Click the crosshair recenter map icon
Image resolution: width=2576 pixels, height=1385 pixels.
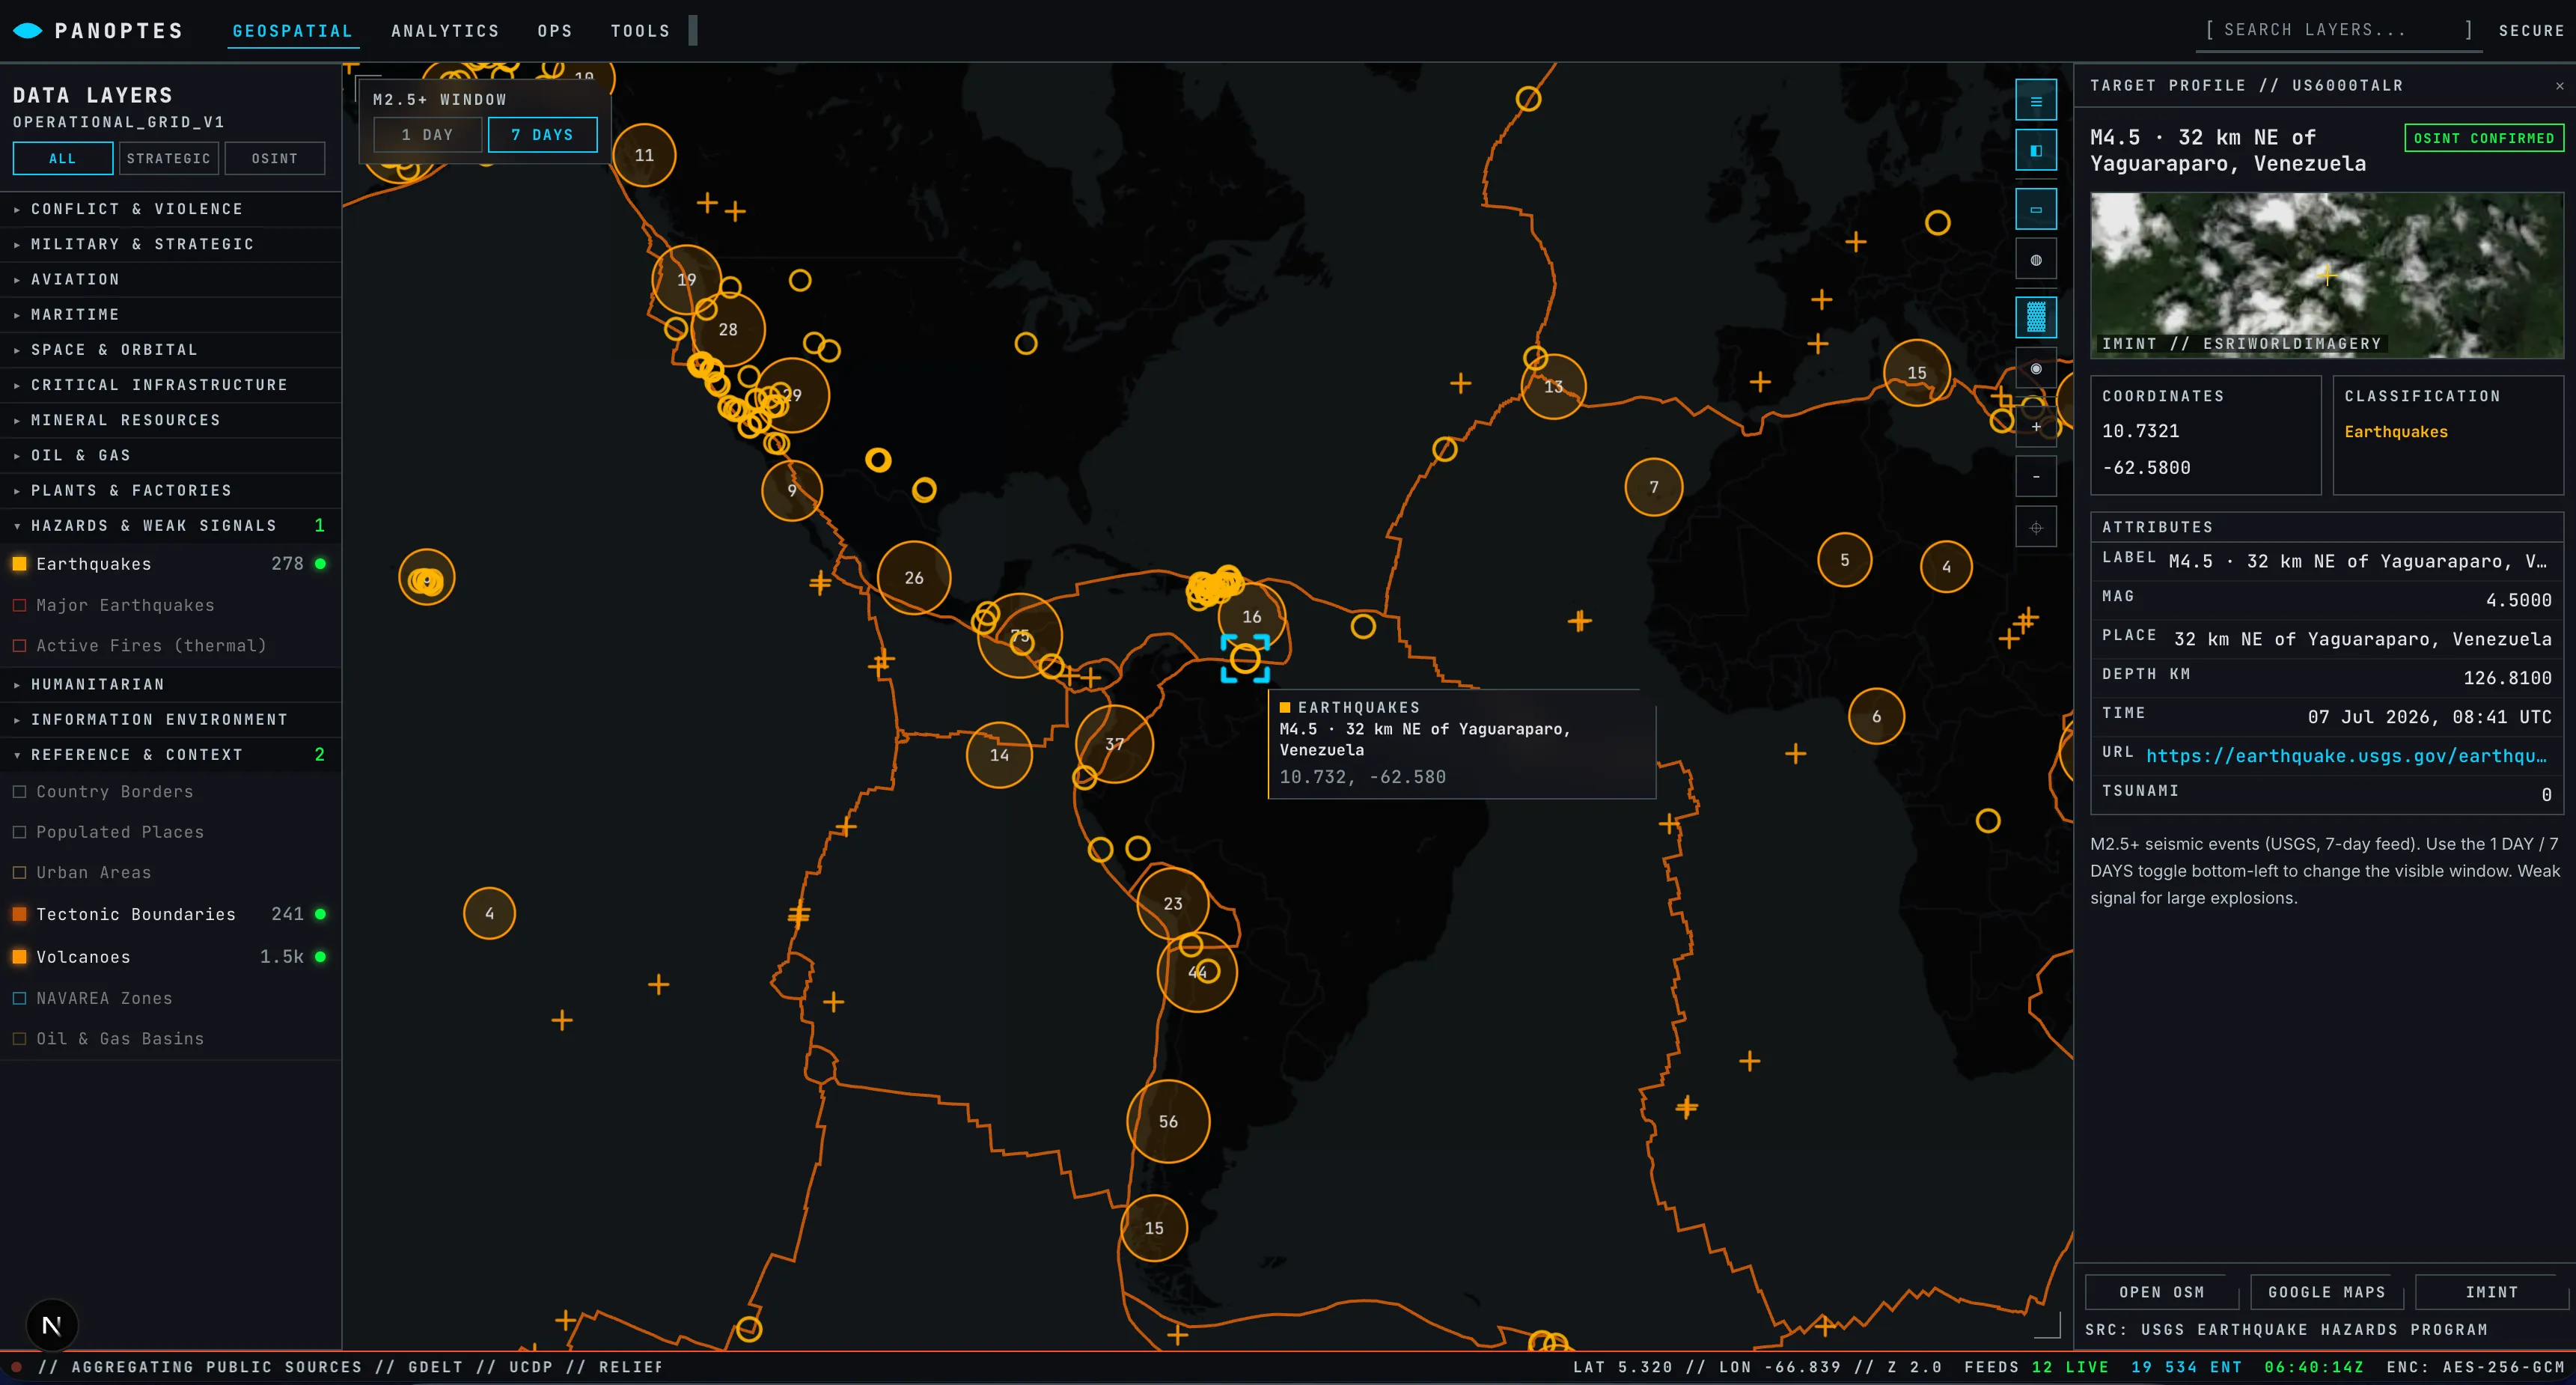coord(2035,527)
